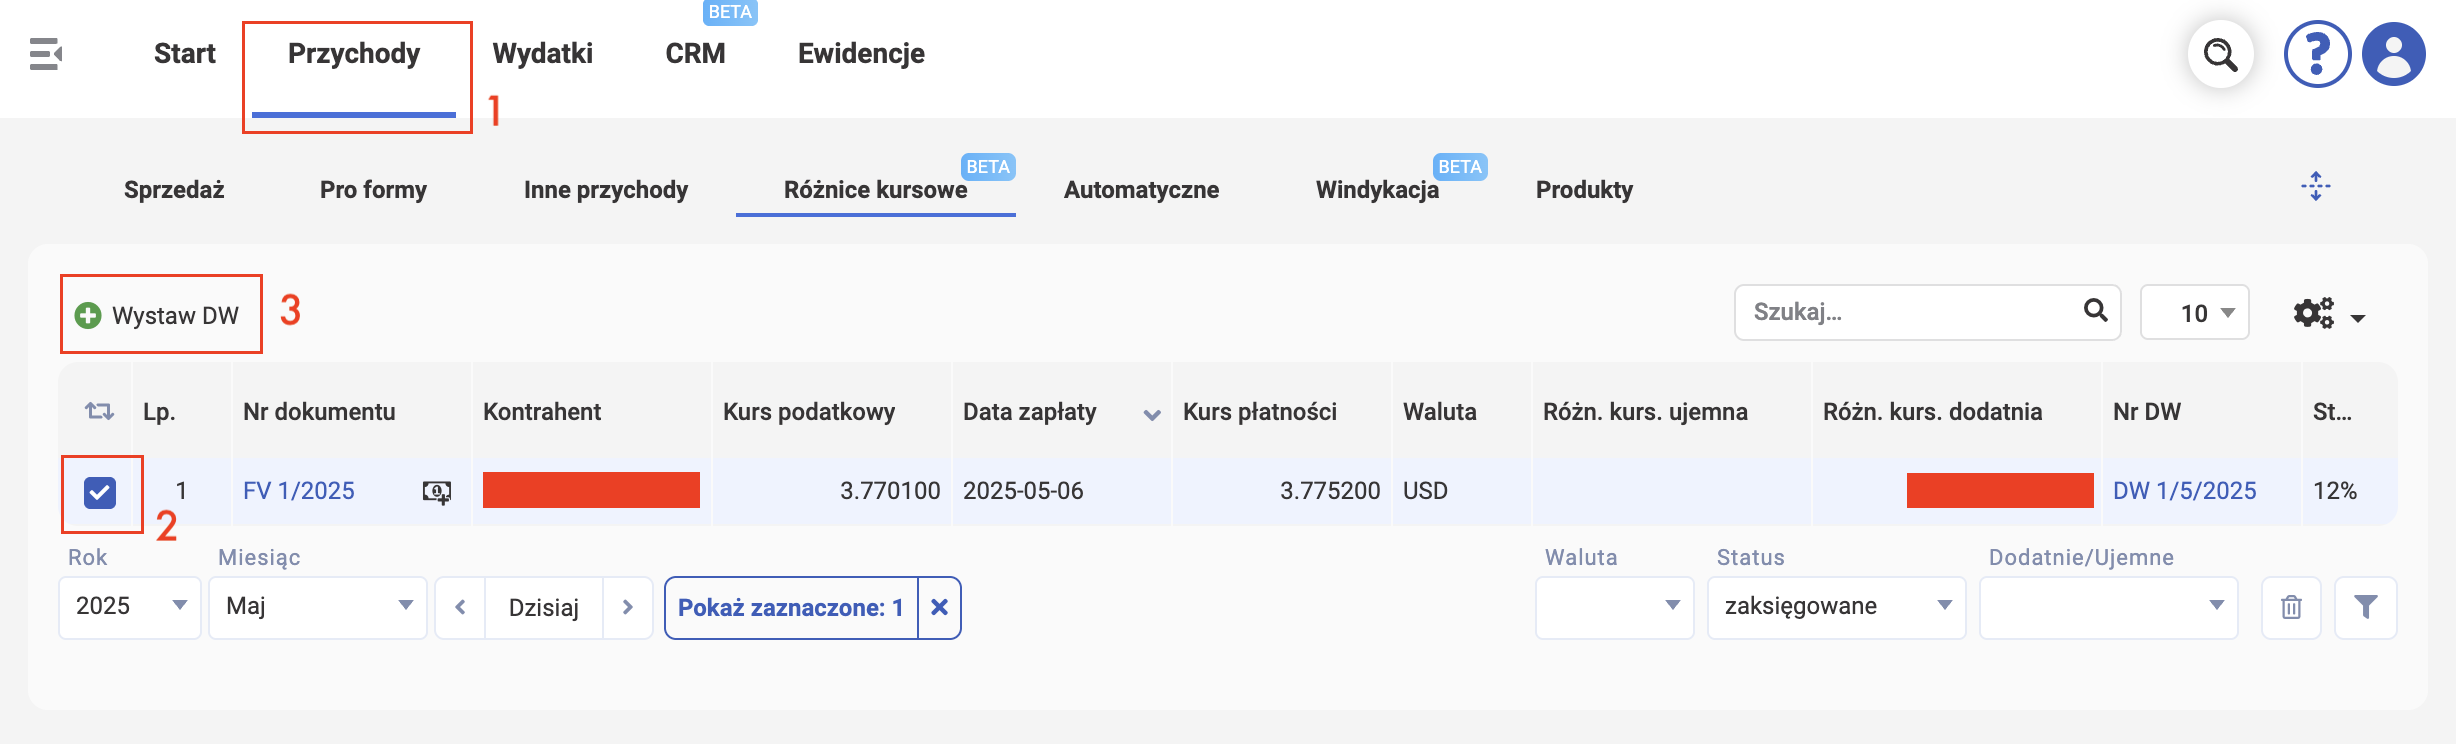Screen dimensions: 2456x744
Task: Open the DW 1/5/2025 link
Action: pos(2185,491)
